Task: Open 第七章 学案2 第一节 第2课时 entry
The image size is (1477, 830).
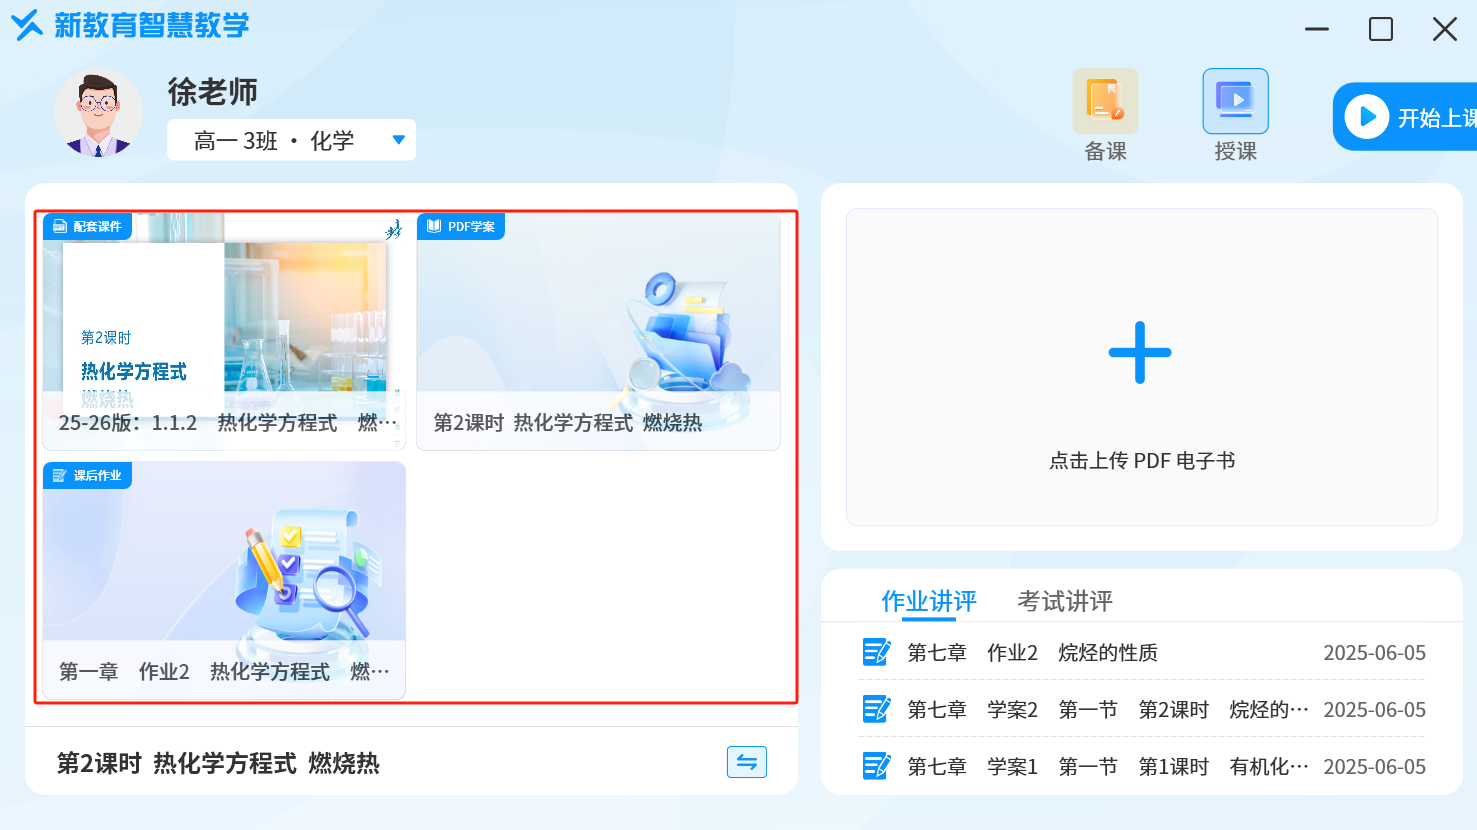Action: click(1142, 710)
